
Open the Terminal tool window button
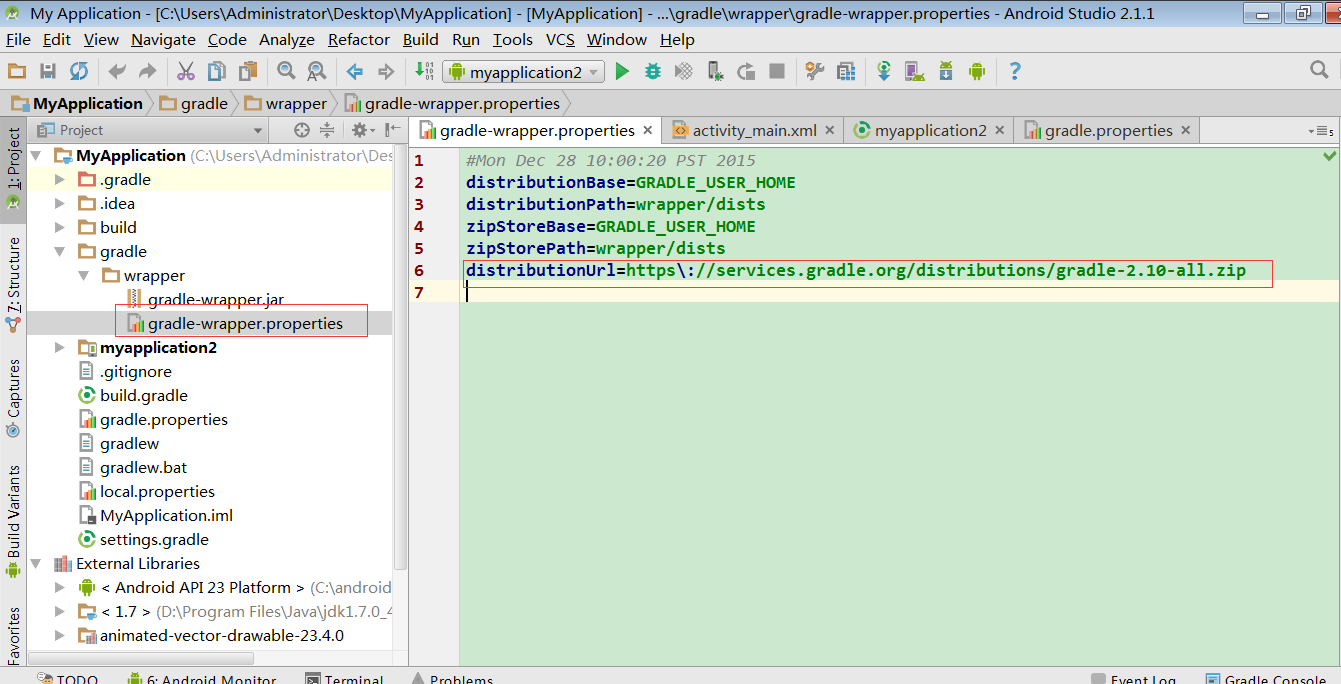(x=353, y=679)
